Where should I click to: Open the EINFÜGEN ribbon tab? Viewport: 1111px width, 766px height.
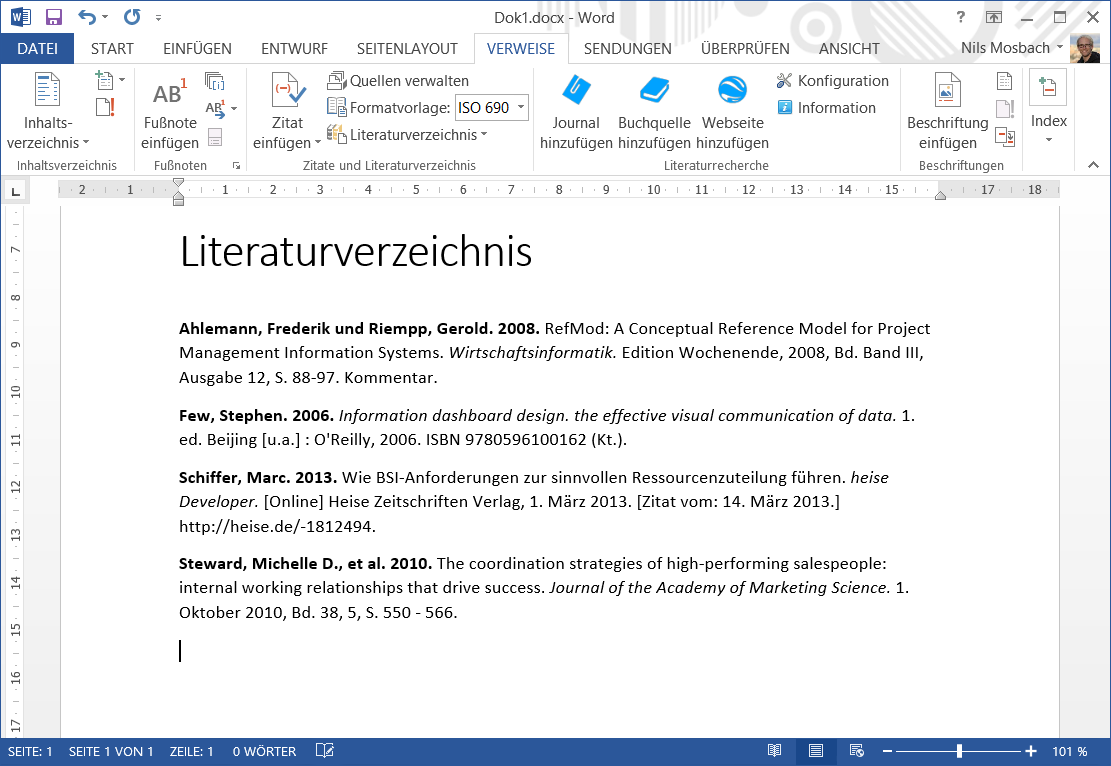pos(197,48)
